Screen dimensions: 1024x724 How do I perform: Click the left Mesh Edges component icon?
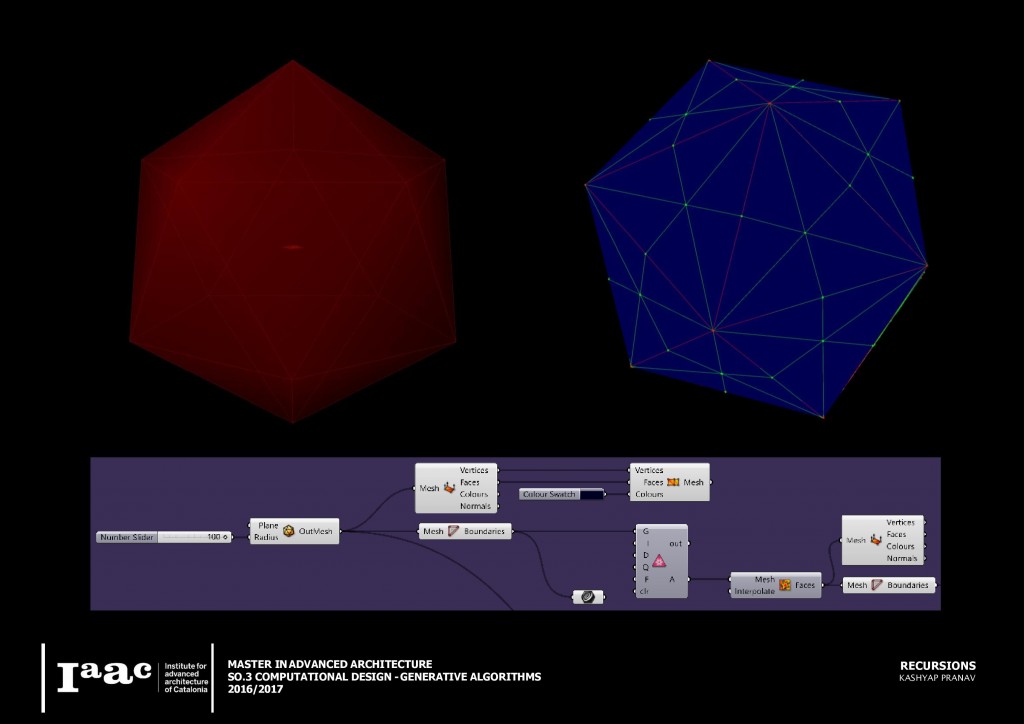tap(454, 532)
